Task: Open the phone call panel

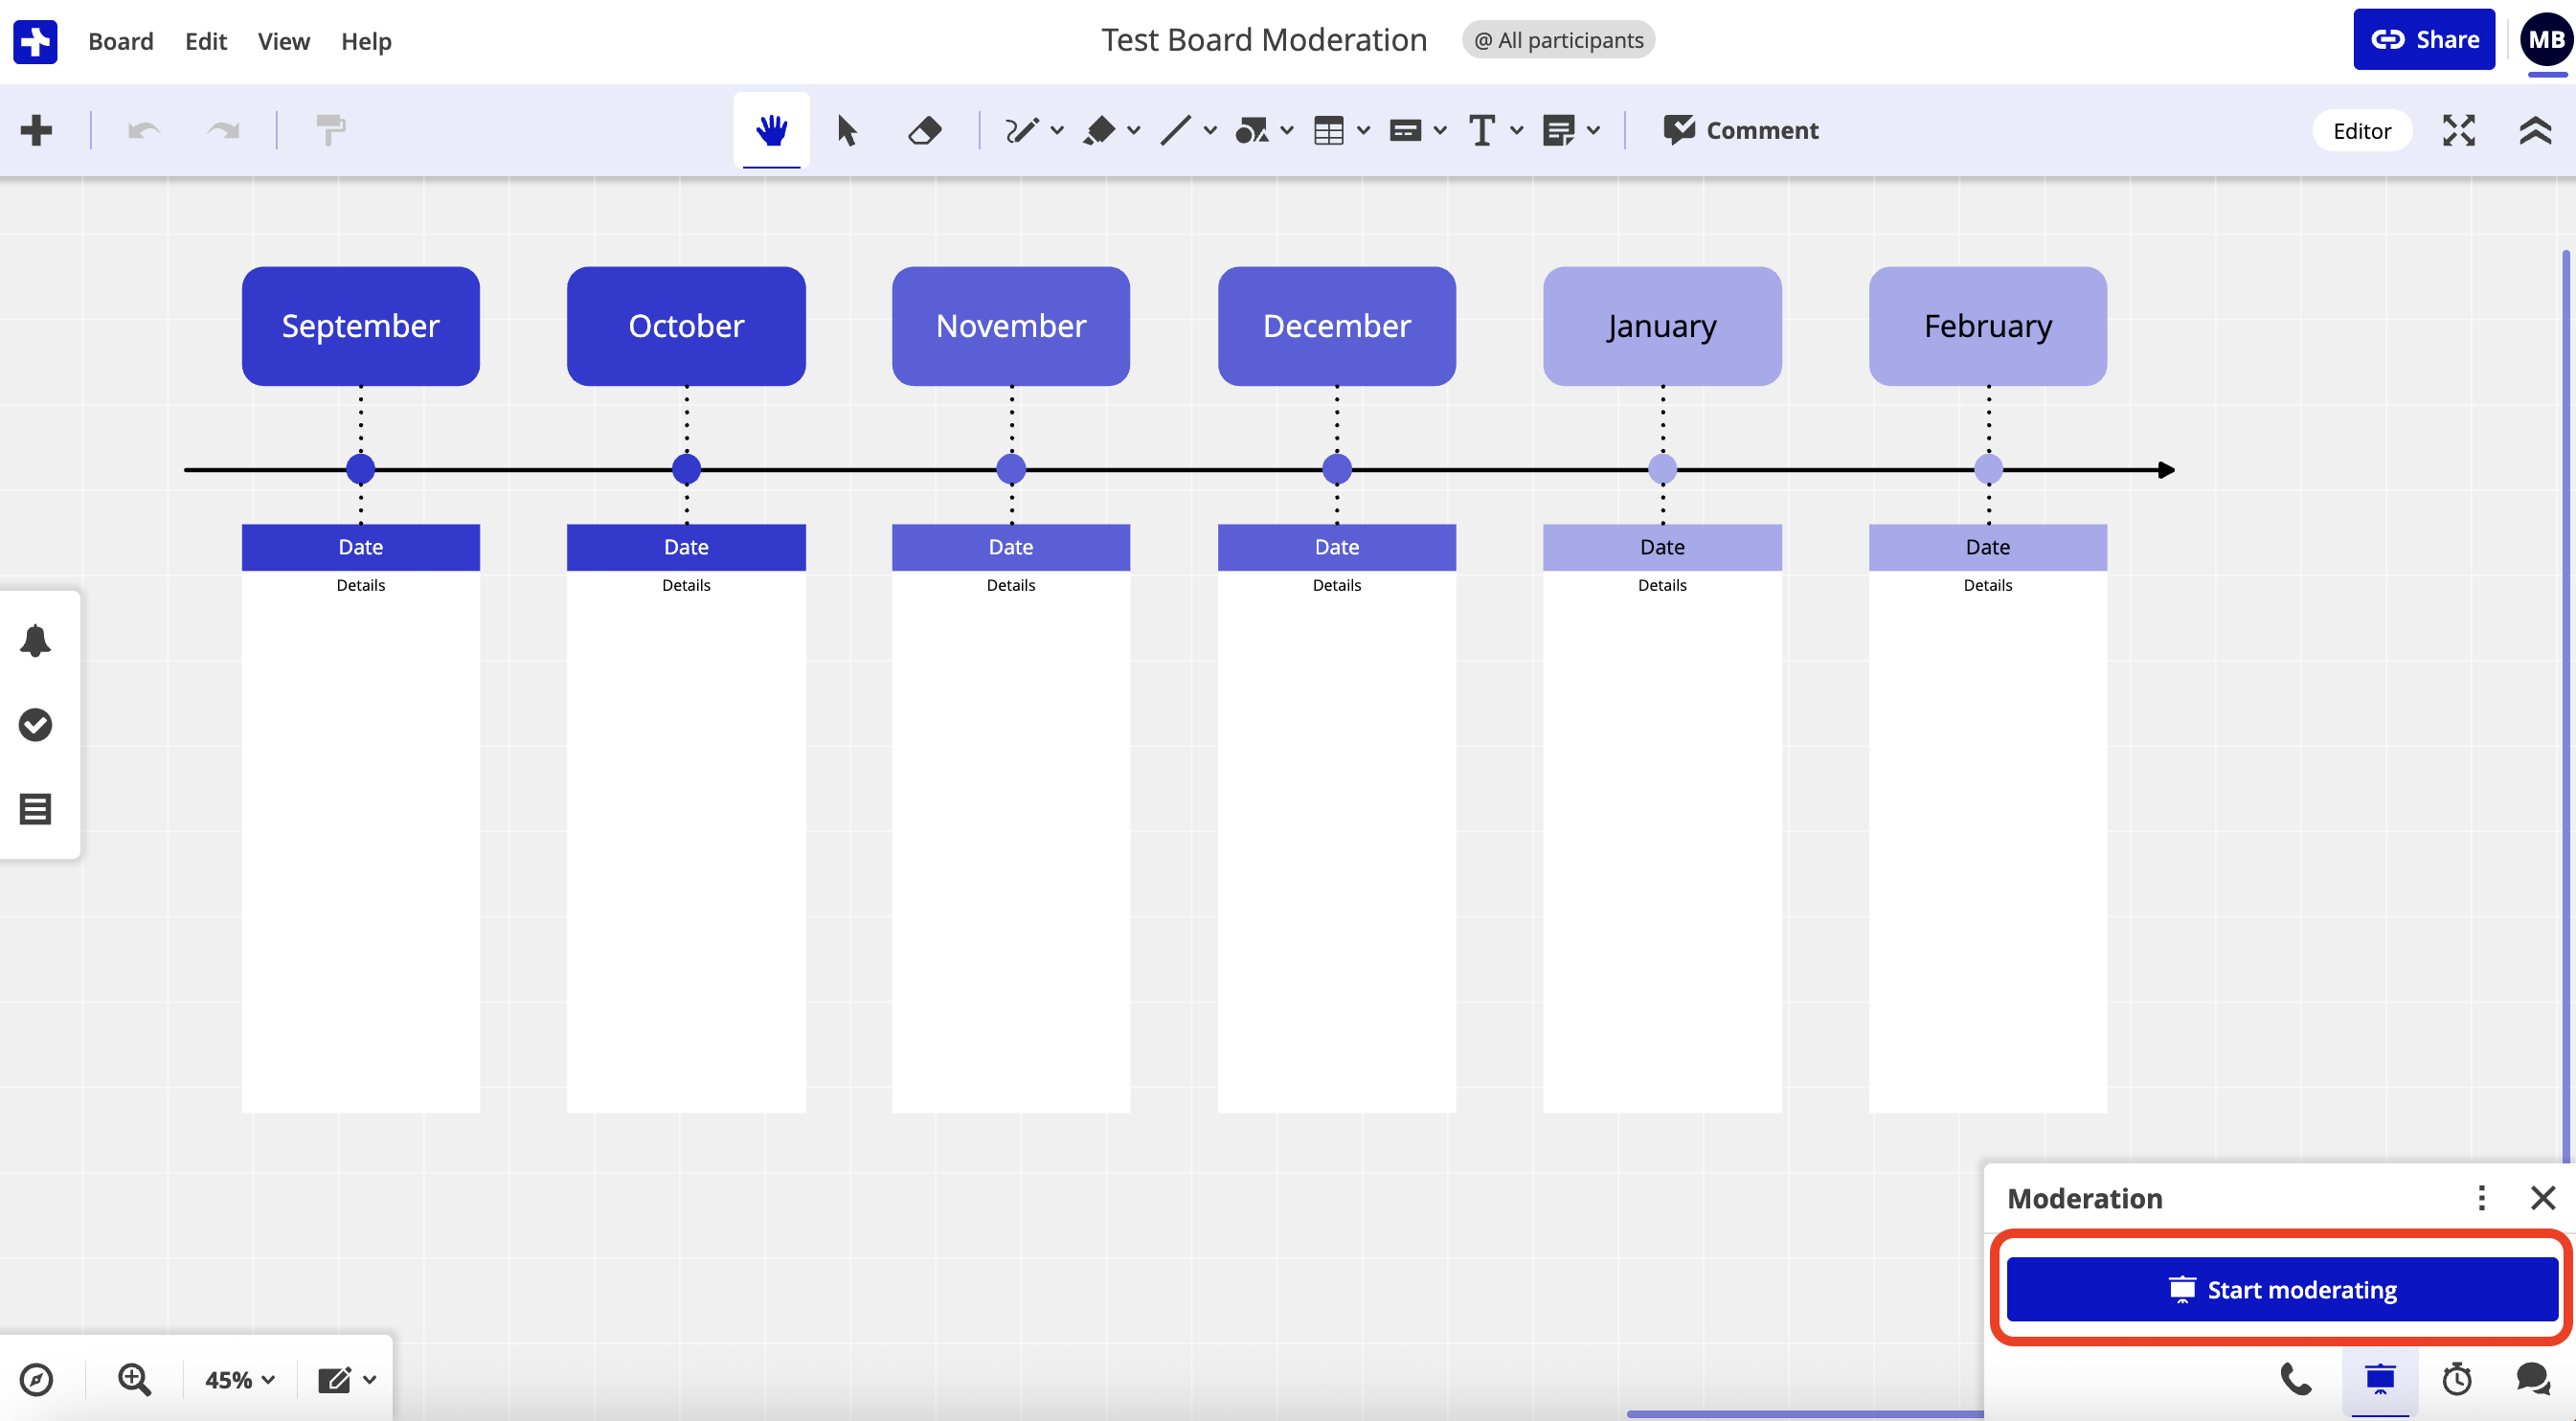Action: pyautogui.click(x=2296, y=1380)
